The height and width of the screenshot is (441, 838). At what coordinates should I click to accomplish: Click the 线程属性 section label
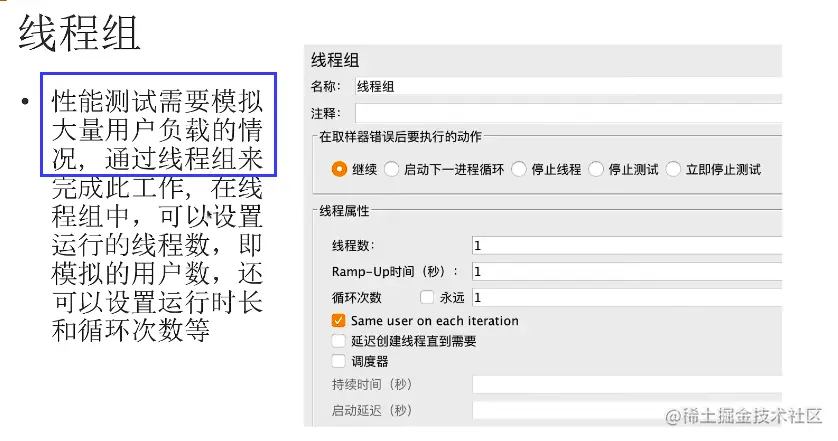click(x=344, y=211)
